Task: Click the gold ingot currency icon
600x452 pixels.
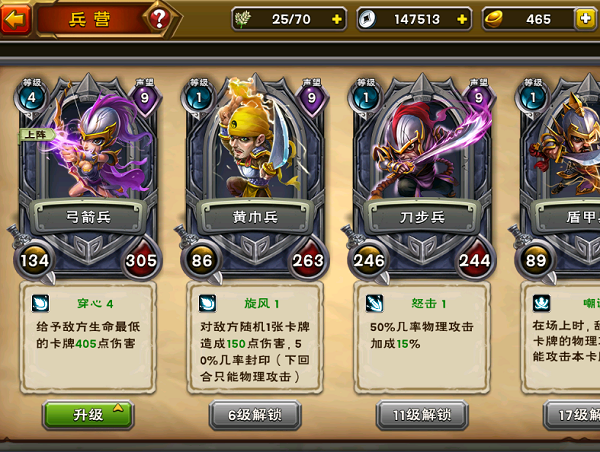Action: (494, 19)
